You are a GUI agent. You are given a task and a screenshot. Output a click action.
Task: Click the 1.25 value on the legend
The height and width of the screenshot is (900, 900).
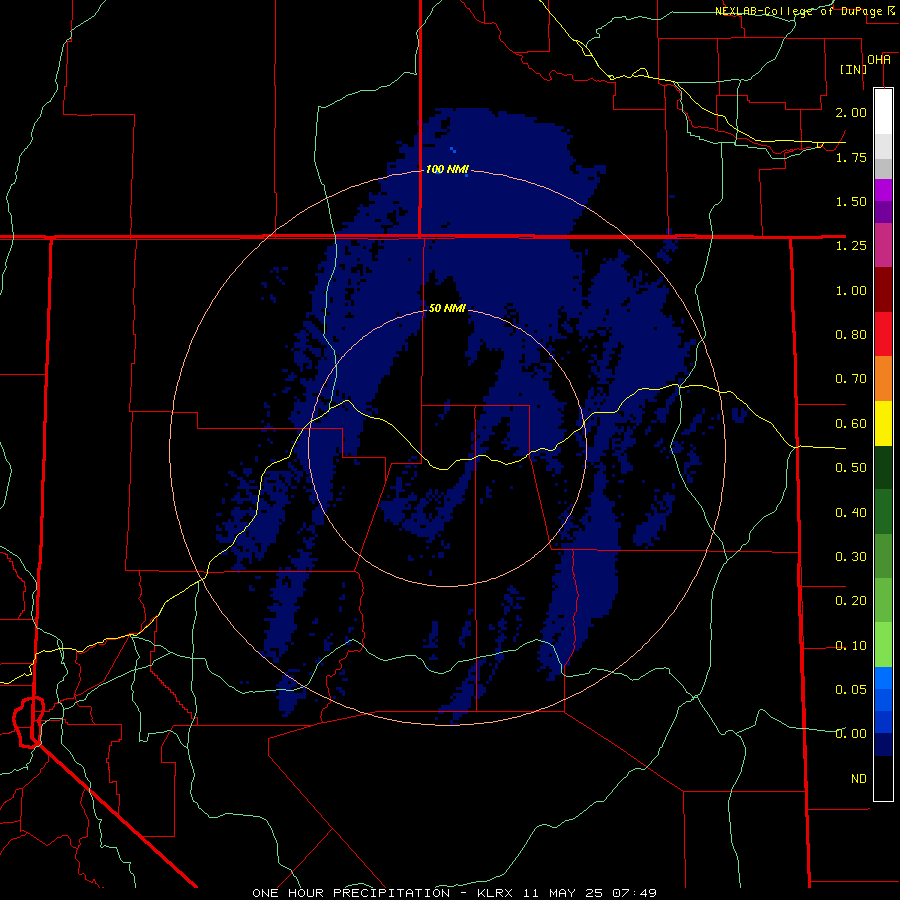(851, 246)
